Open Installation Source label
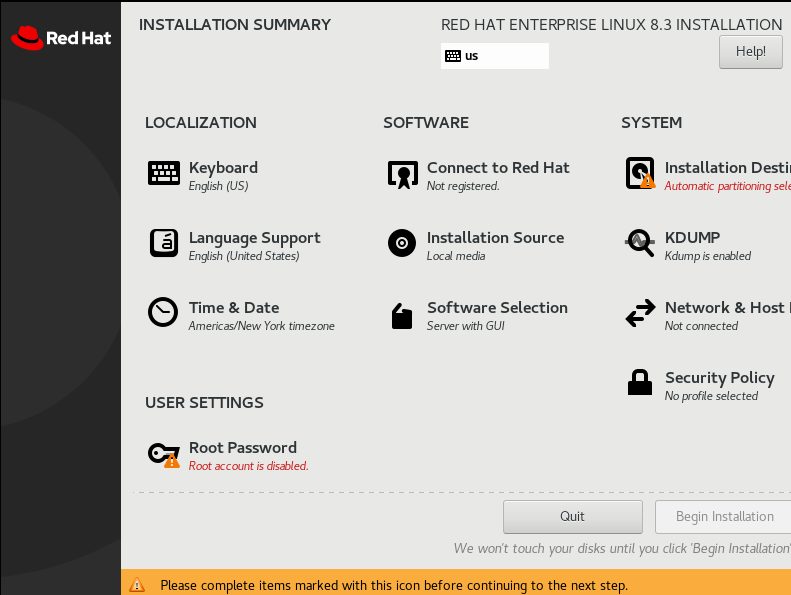This screenshot has height=595, width=791. [495, 237]
